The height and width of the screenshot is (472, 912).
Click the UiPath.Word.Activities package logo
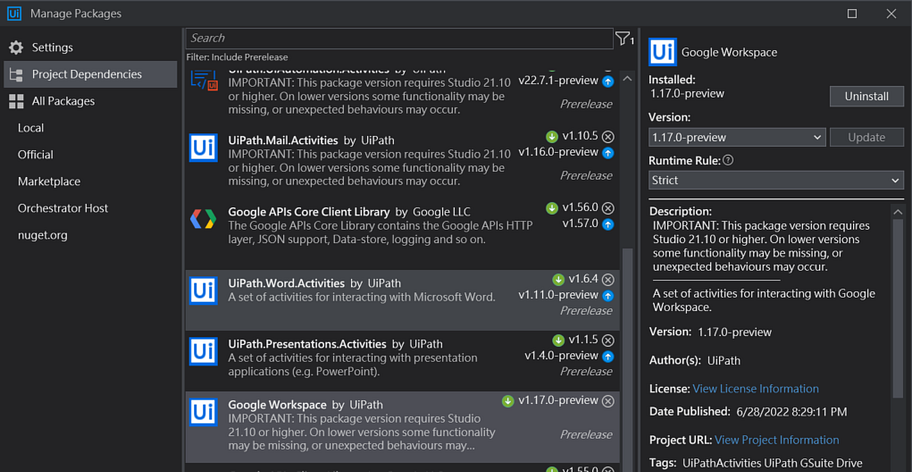203,291
